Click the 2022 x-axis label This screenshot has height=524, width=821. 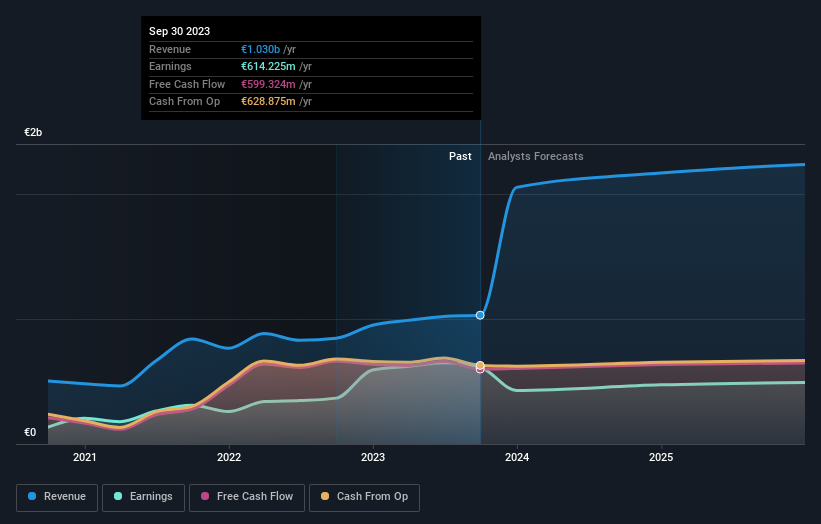coord(229,457)
